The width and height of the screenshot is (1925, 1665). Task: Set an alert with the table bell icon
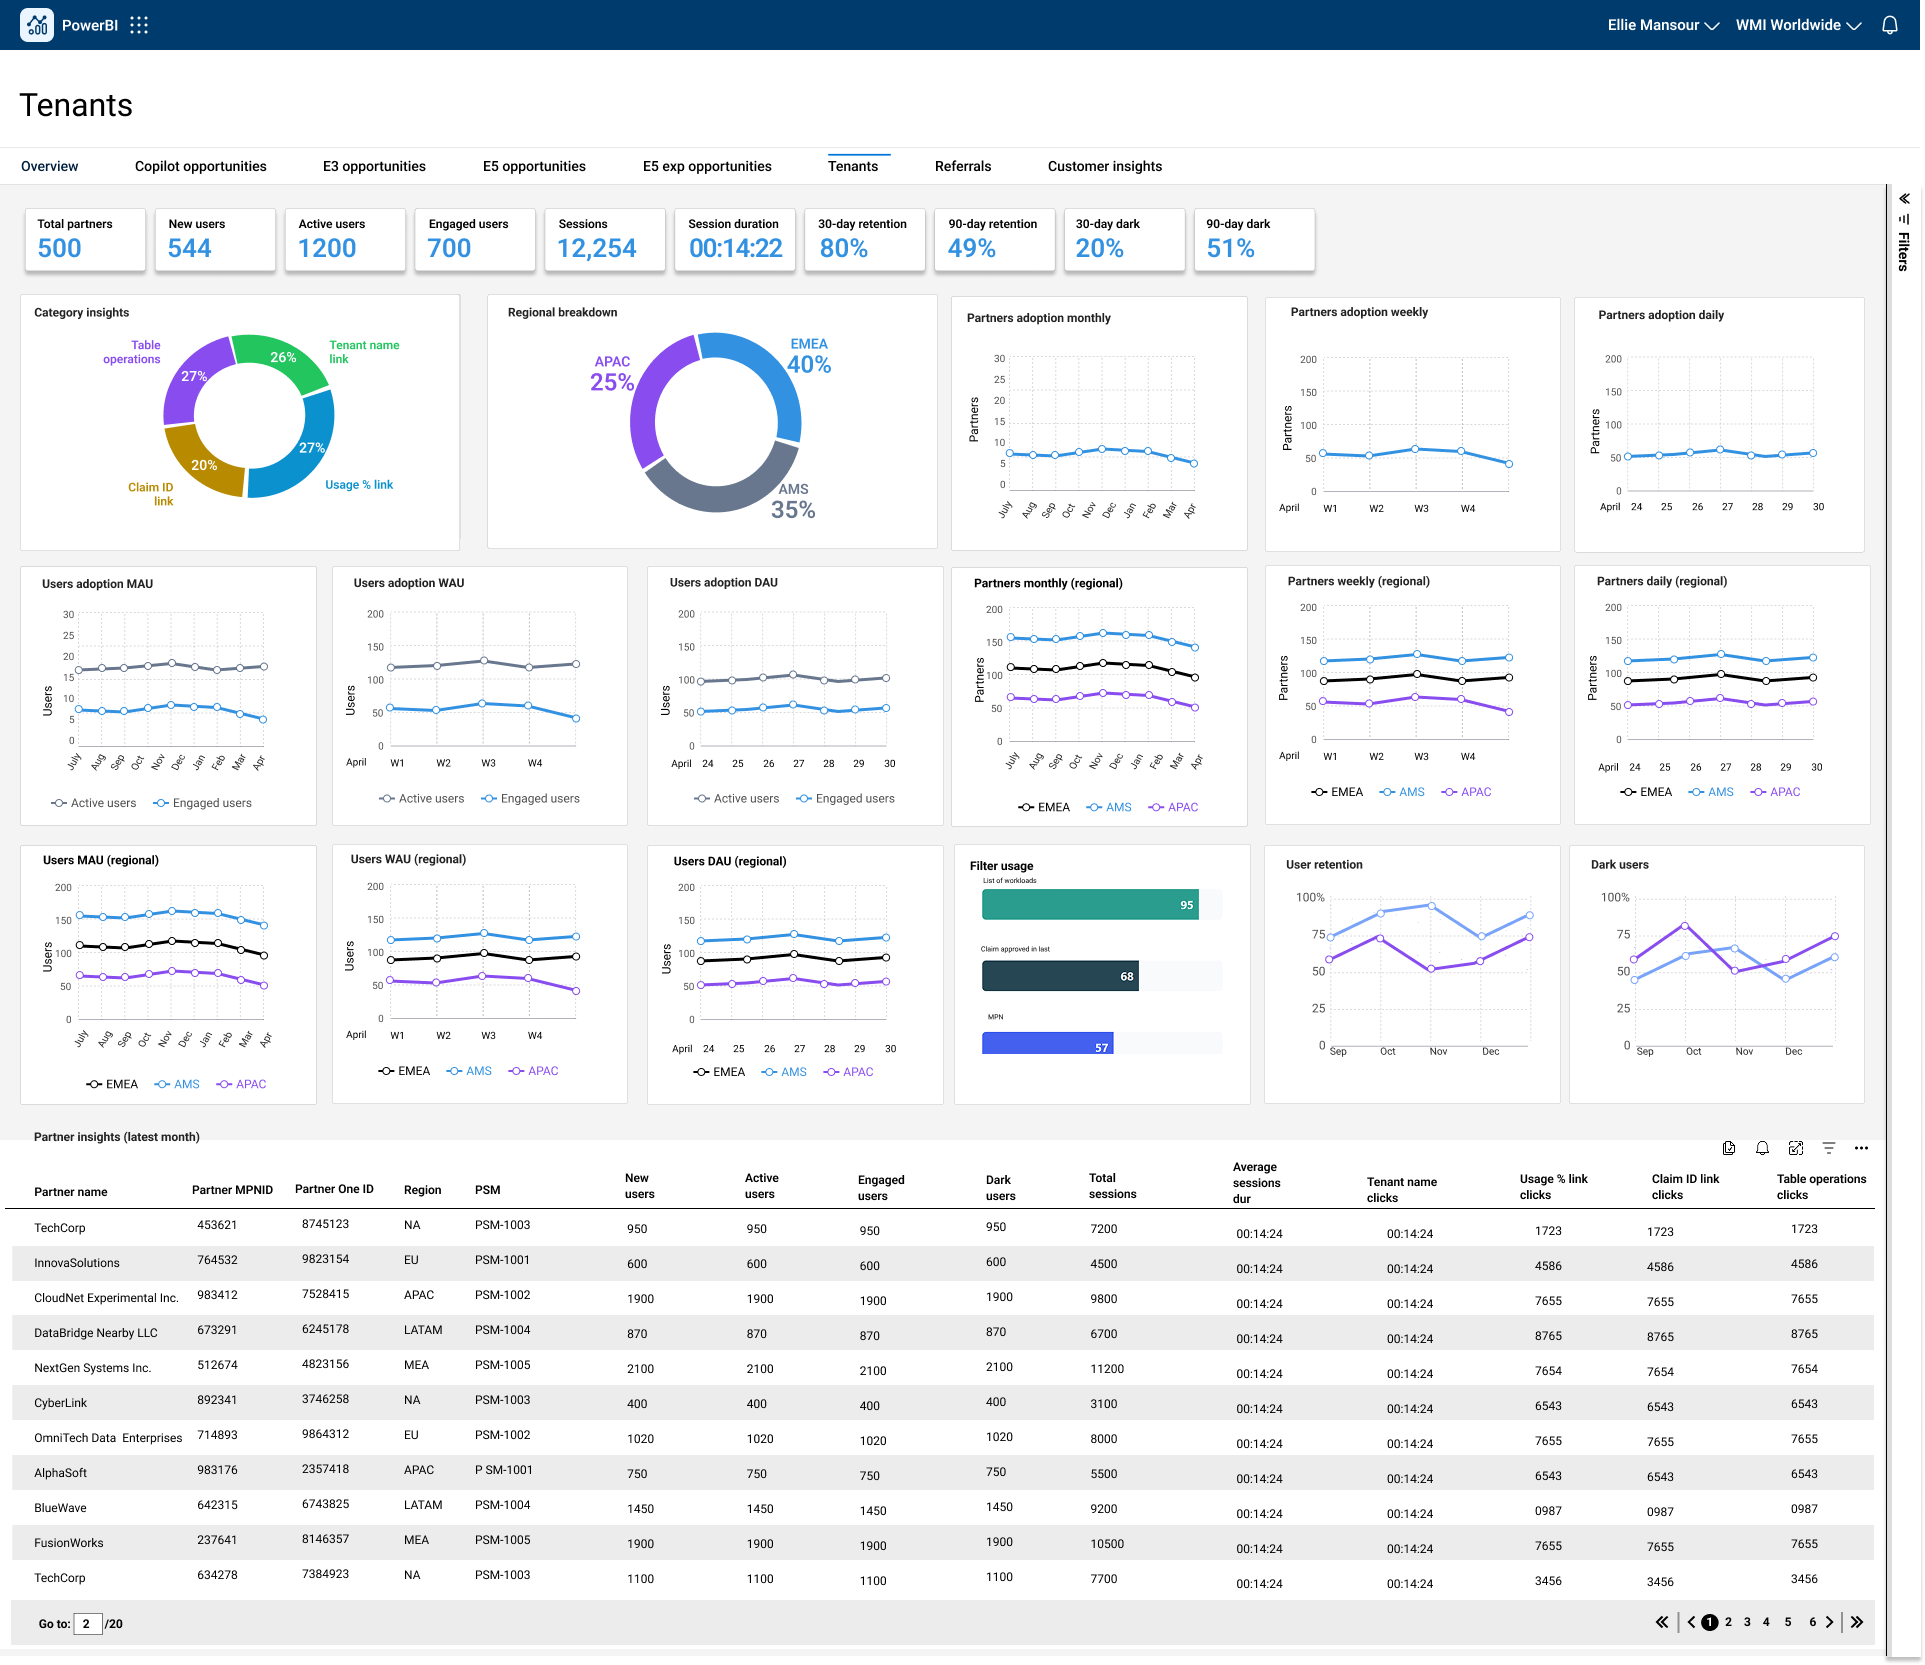[1762, 1148]
